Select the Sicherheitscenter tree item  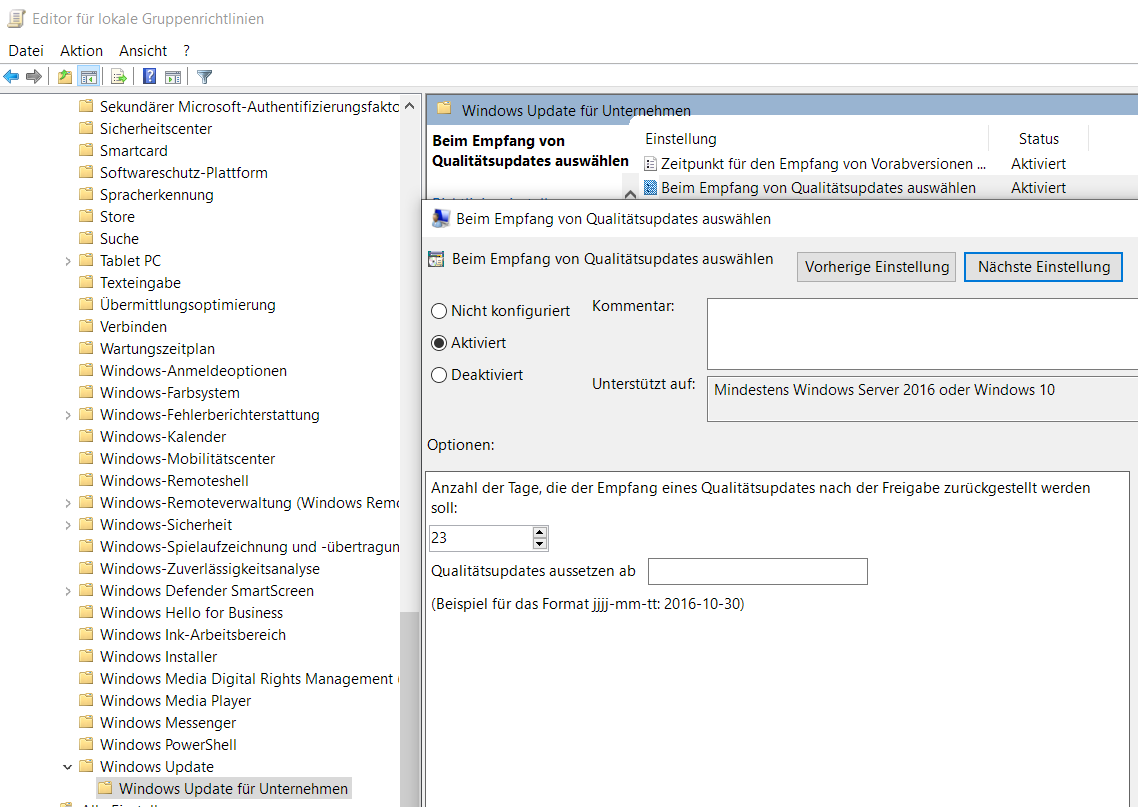155,128
